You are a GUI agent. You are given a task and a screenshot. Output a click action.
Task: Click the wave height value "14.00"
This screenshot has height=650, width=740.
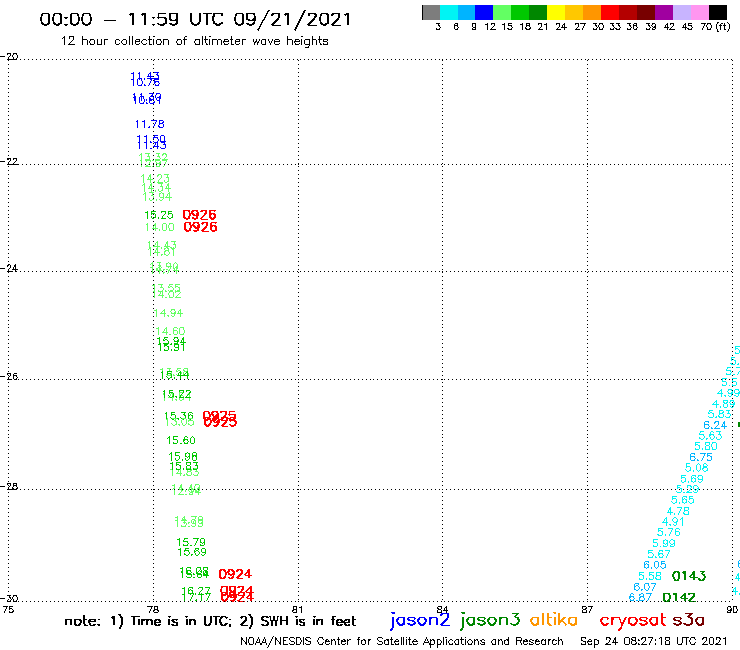tap(160, 227)
